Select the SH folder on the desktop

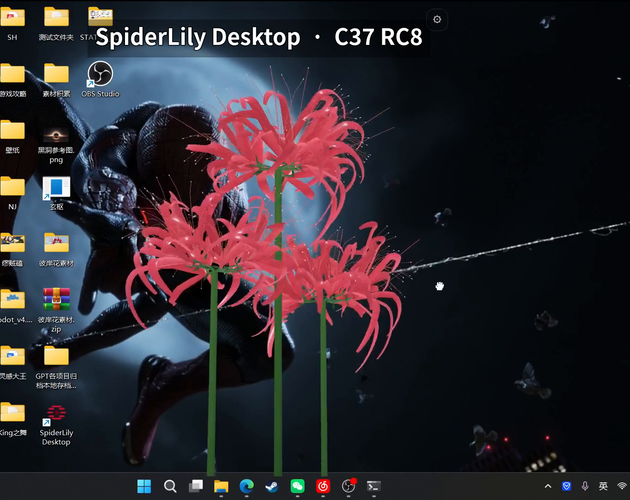click(x=12, y=24)
